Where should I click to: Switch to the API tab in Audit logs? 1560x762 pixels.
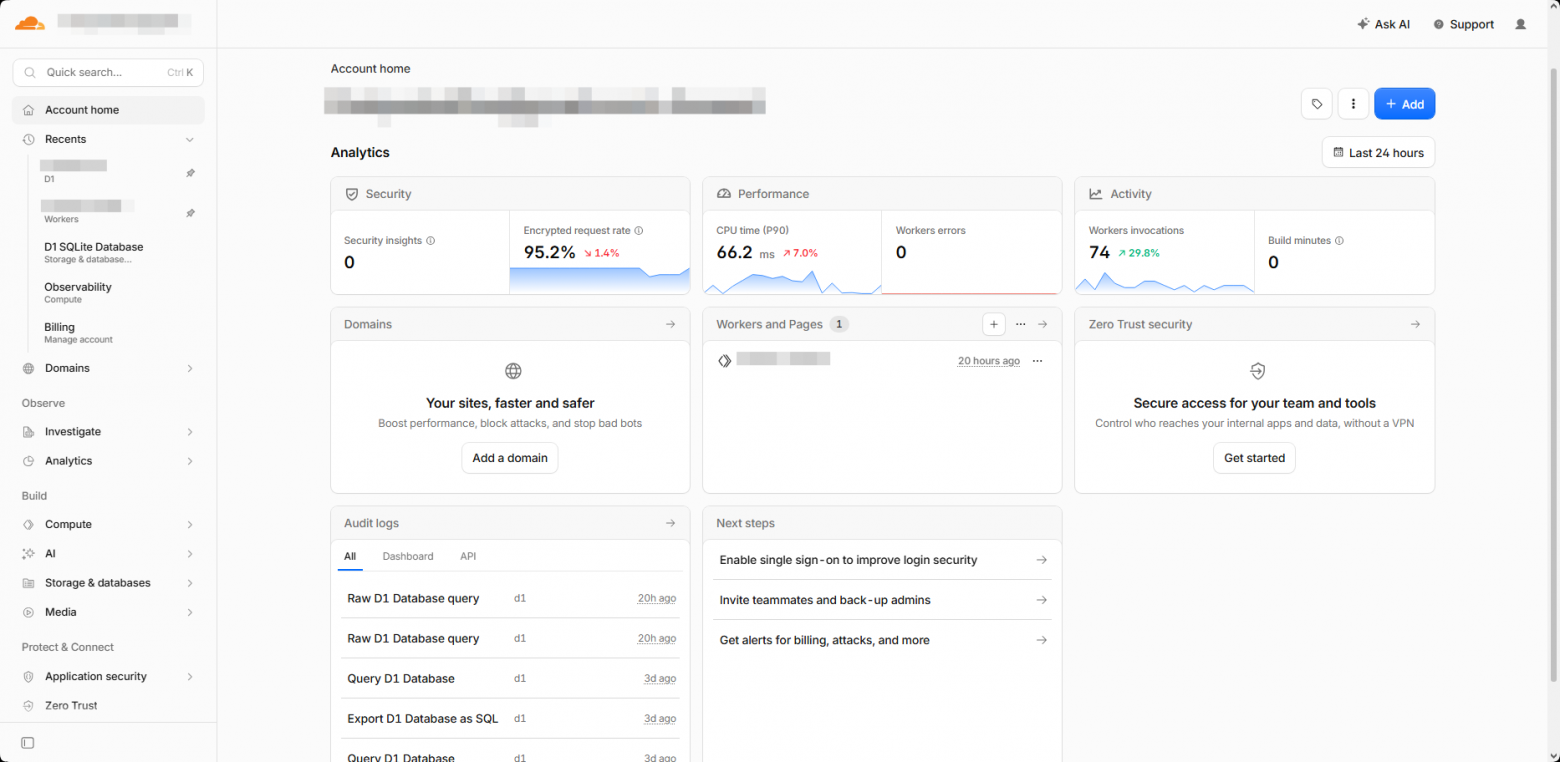tap(468, 556)
